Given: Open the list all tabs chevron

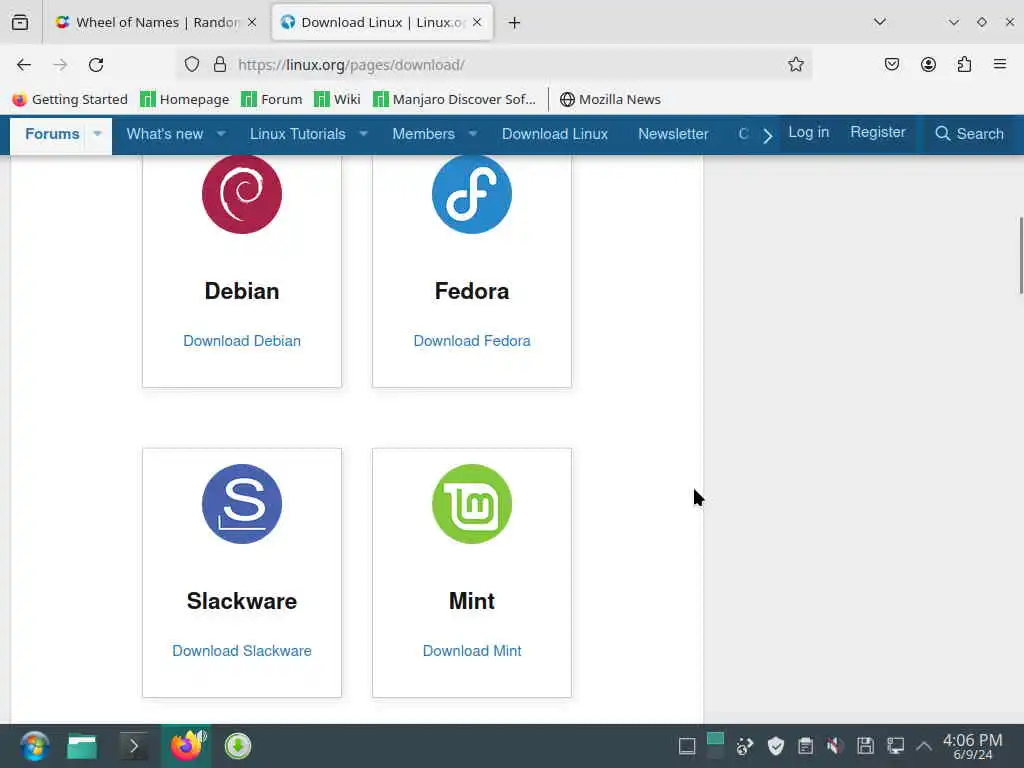Looking at the screenshot, I should 880,22.
